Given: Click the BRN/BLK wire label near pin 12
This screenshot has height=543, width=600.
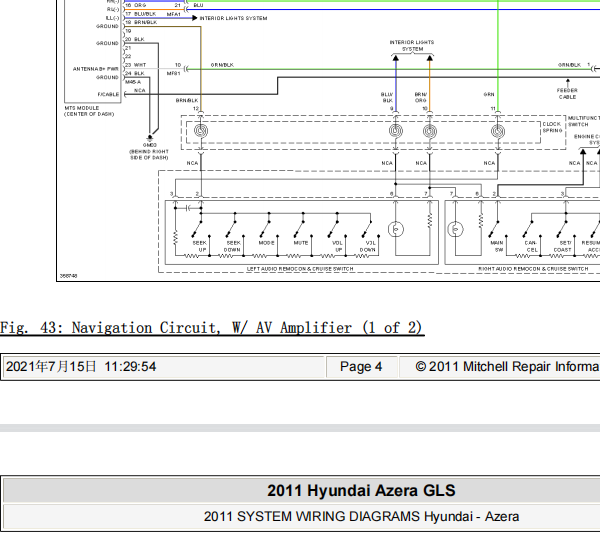Looking at the screenshot, I should [187, 100].
